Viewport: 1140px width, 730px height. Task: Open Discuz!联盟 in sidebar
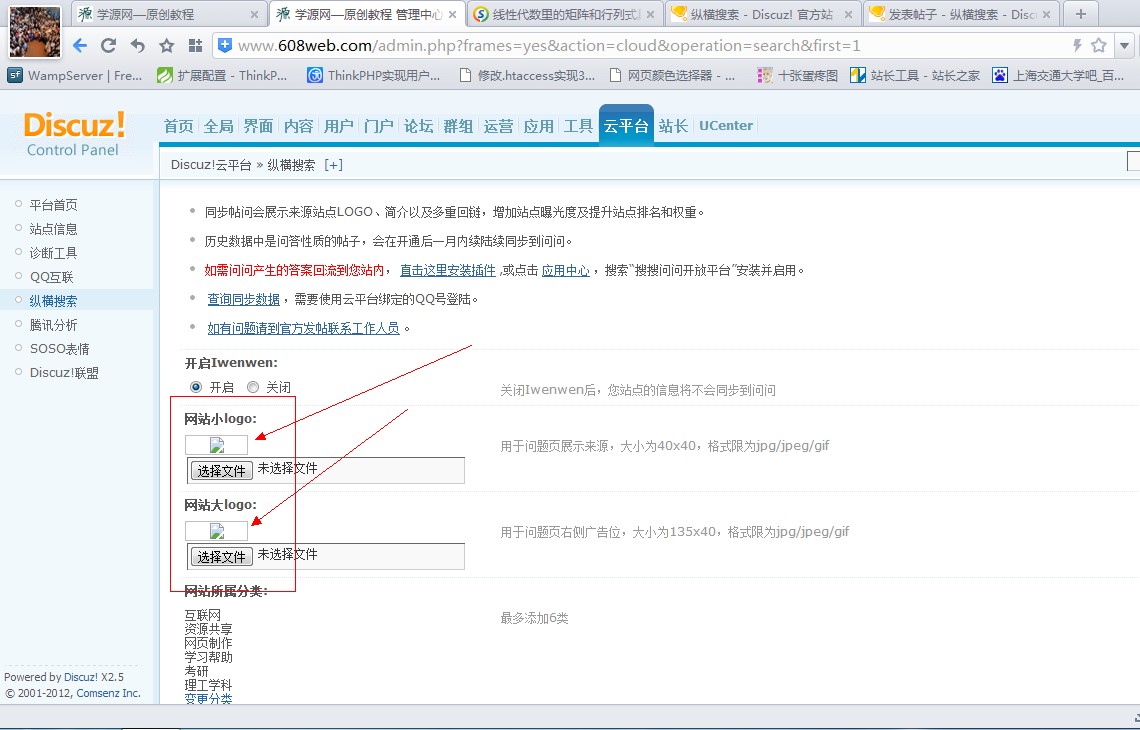click(64, 373)
